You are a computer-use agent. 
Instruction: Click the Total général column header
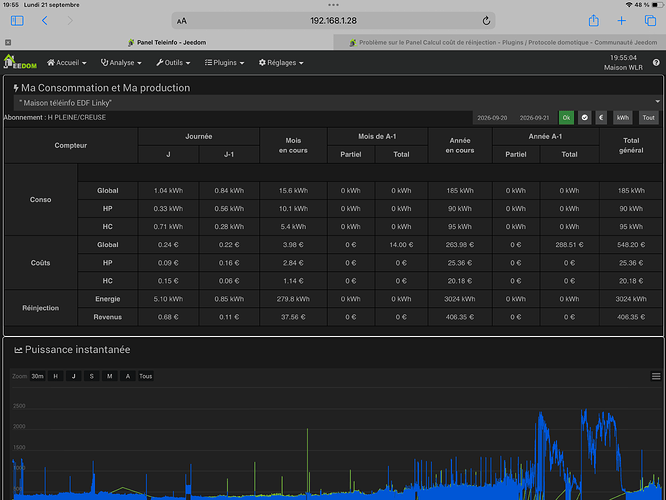[x=631, y=145]
